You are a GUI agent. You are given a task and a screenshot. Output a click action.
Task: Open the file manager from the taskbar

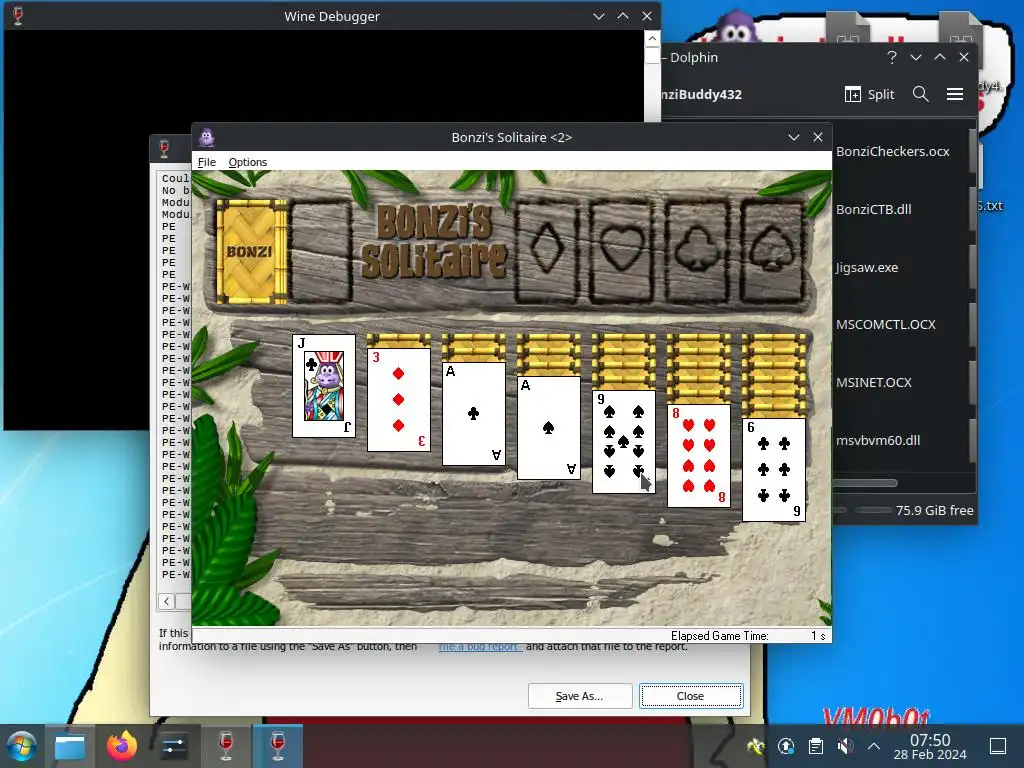[70, 746]
